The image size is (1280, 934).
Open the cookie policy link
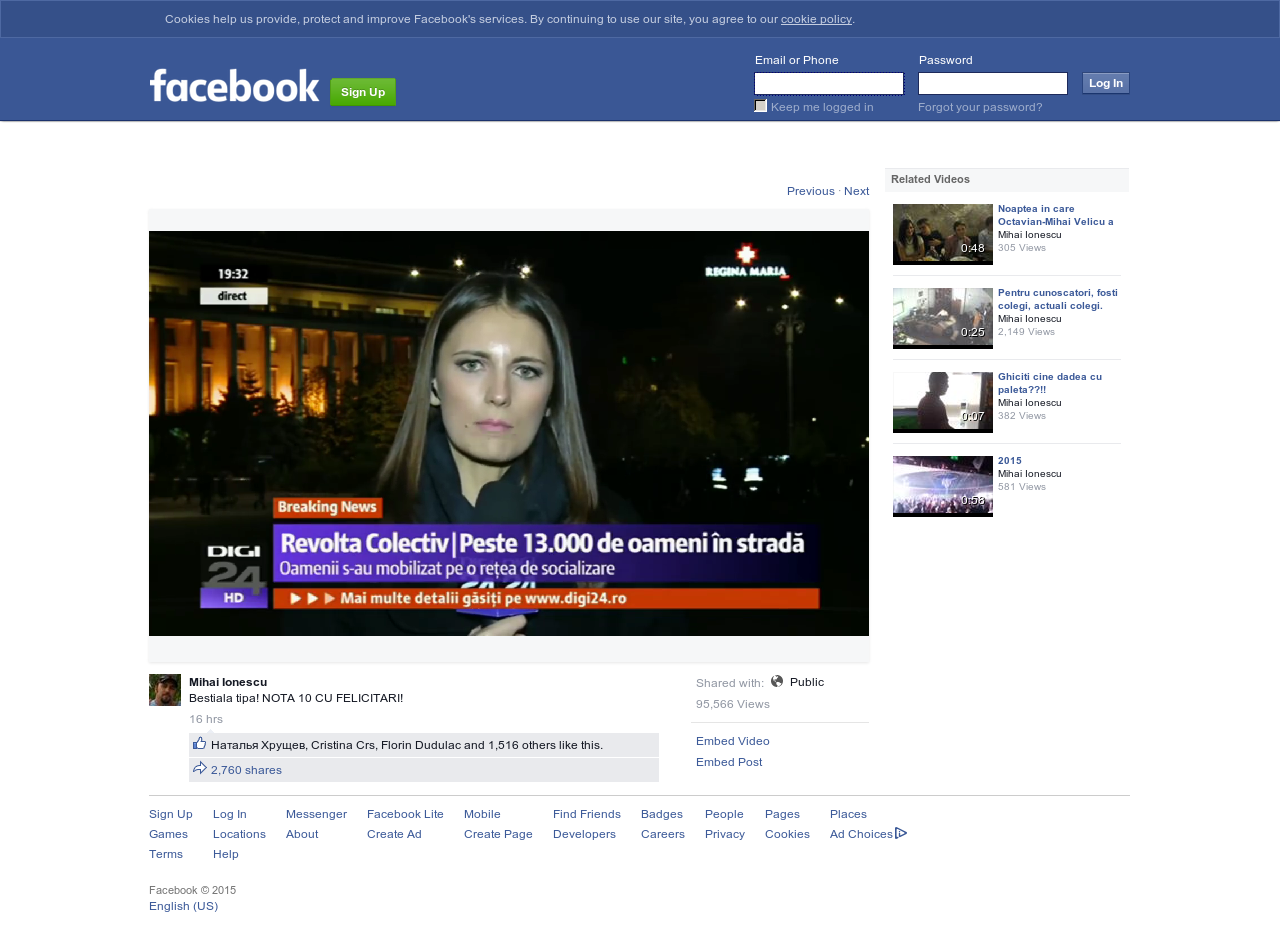pos(816,19)
